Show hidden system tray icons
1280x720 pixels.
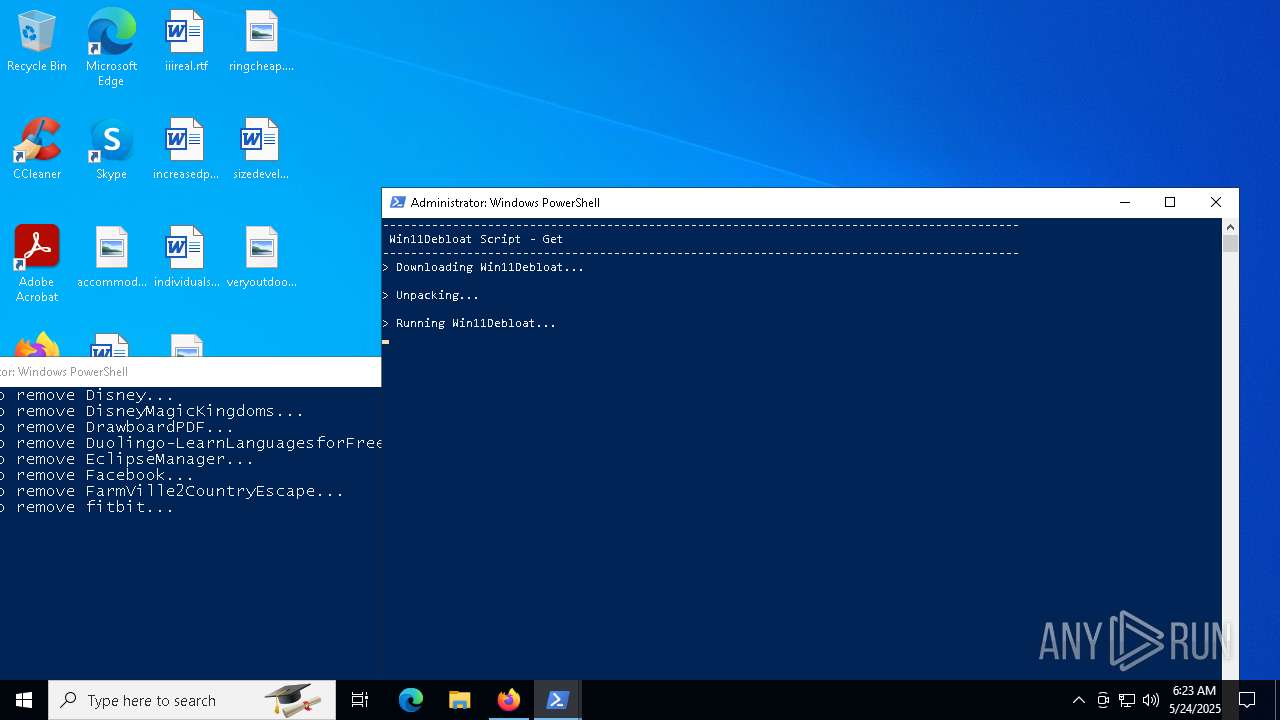(x=1078, y=700)
